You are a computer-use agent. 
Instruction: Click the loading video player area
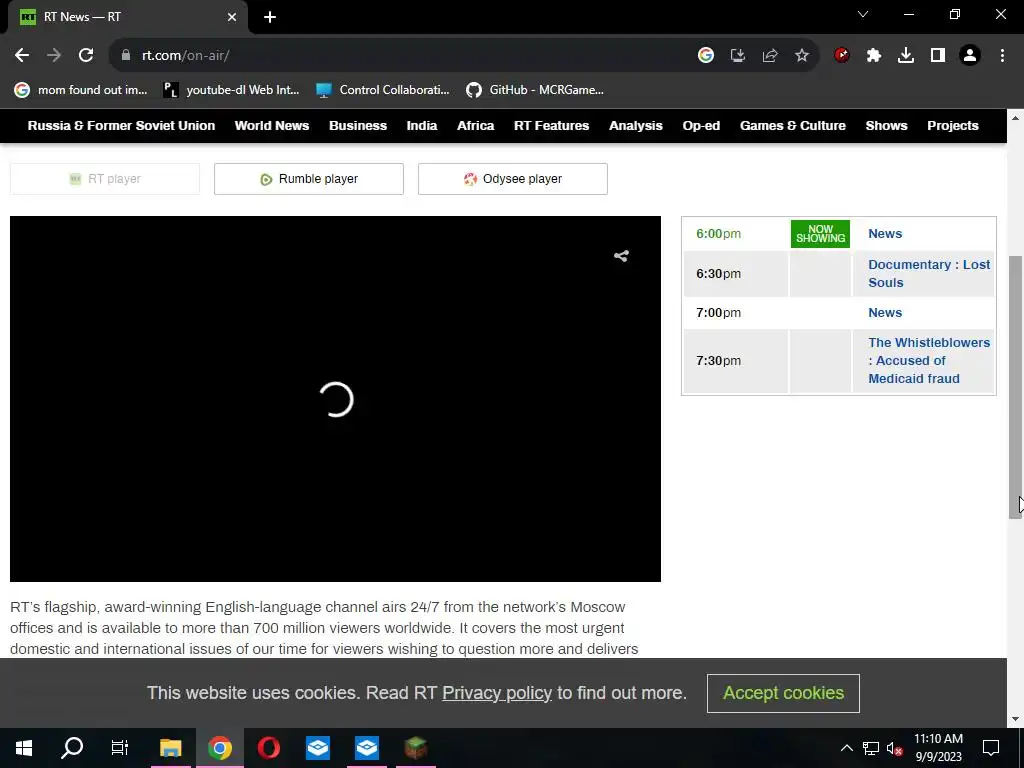click(335, 399)
